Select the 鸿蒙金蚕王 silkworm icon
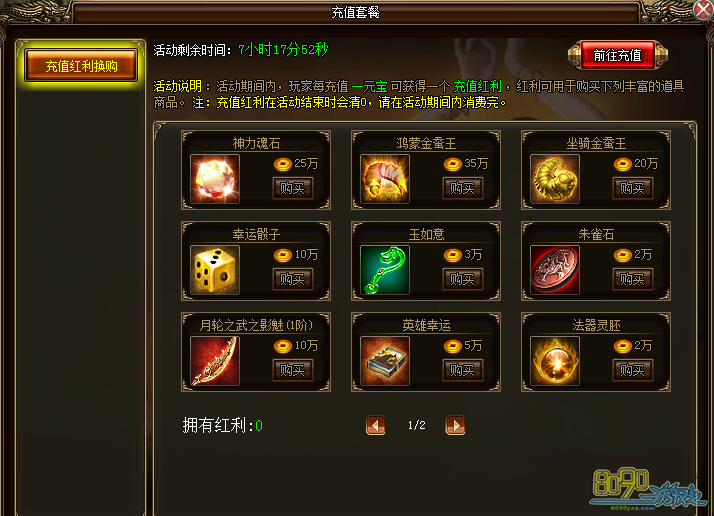The width and height of the screenshot is (714, 516). pyautogui.click(x=385, y=179)
